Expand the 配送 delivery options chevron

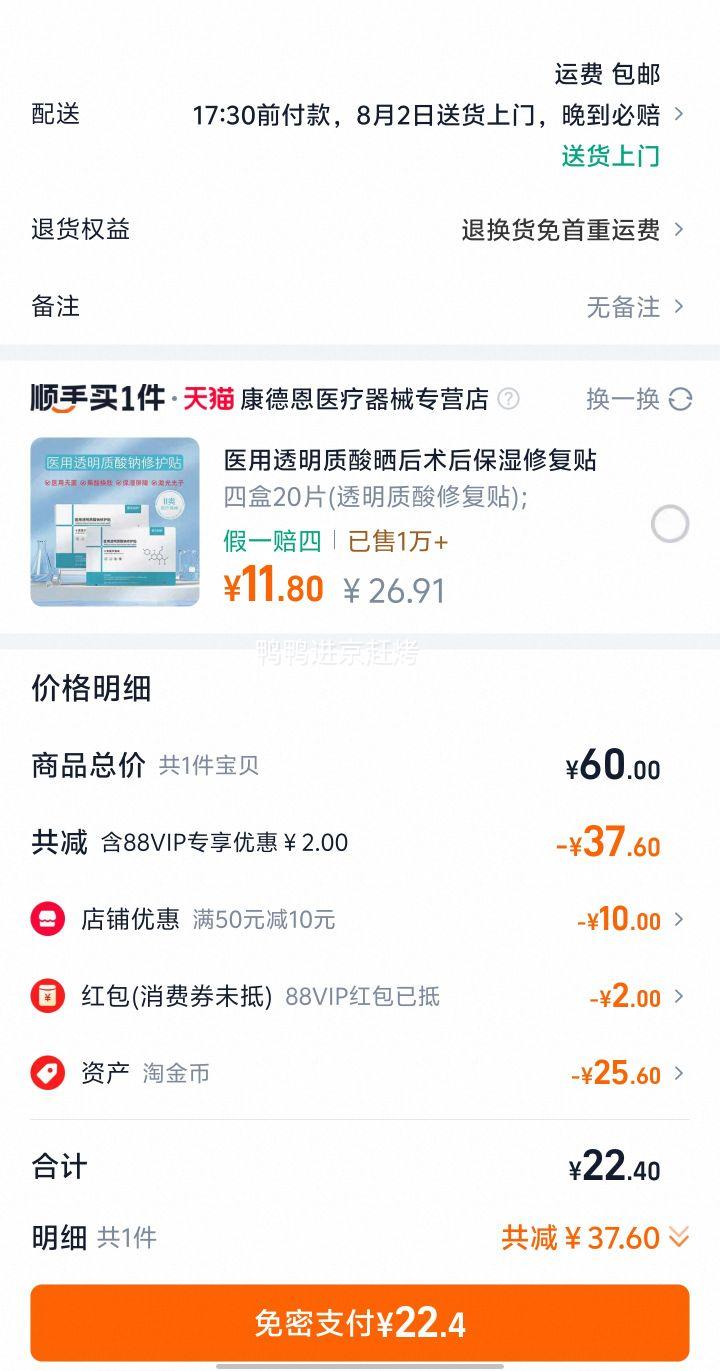[679, 114]
